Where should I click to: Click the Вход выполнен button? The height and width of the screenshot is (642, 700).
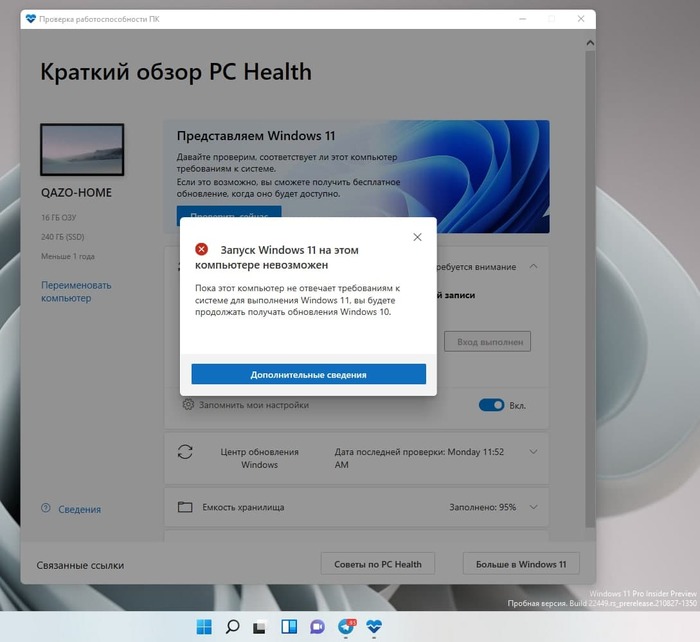pos(488,342)
